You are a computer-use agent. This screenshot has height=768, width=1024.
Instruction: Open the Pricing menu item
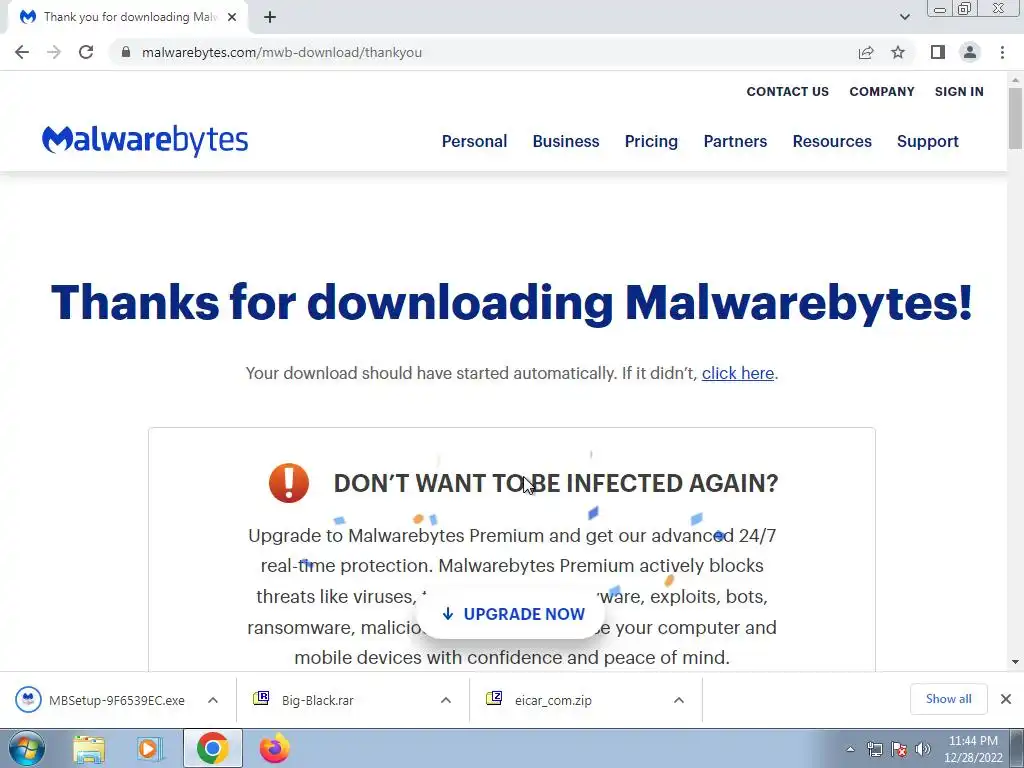(651, 141)
